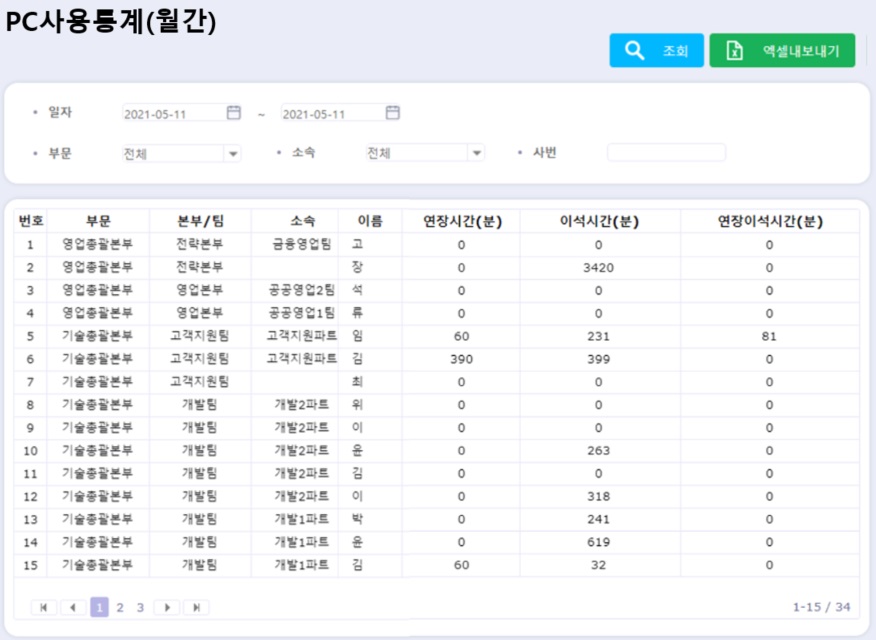Click the 231 value in row 5
This screenshot has height=640, width=876.
point(598,336)
